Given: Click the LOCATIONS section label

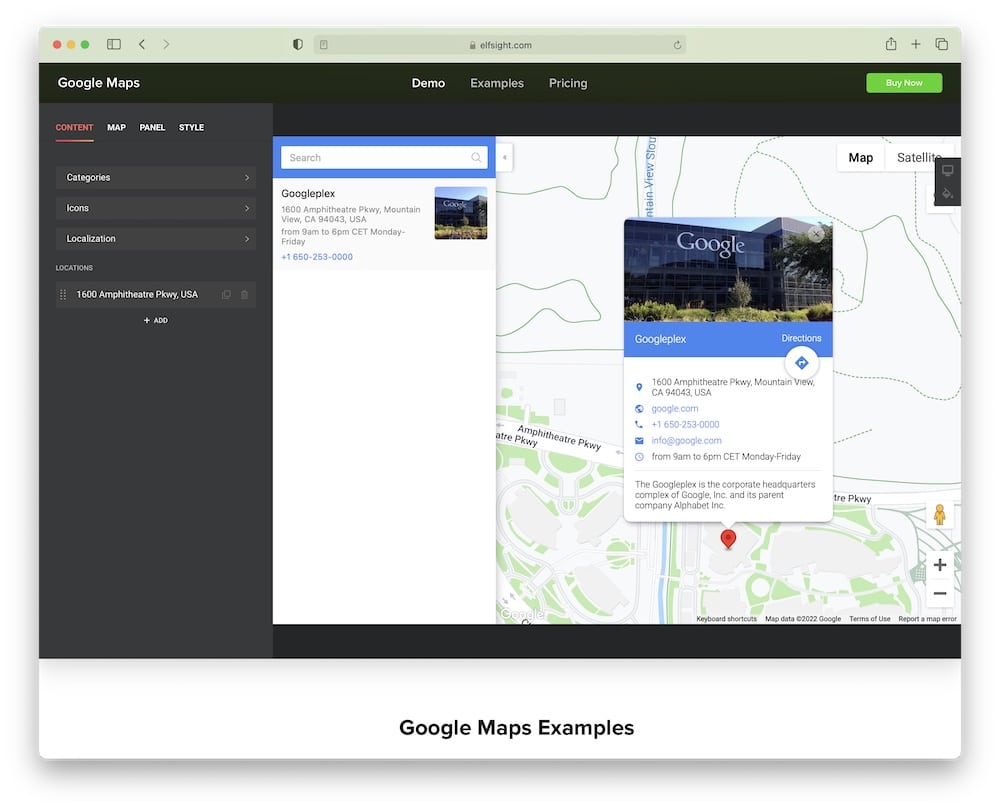Looking at the screenshot, I should pos(74,268).
